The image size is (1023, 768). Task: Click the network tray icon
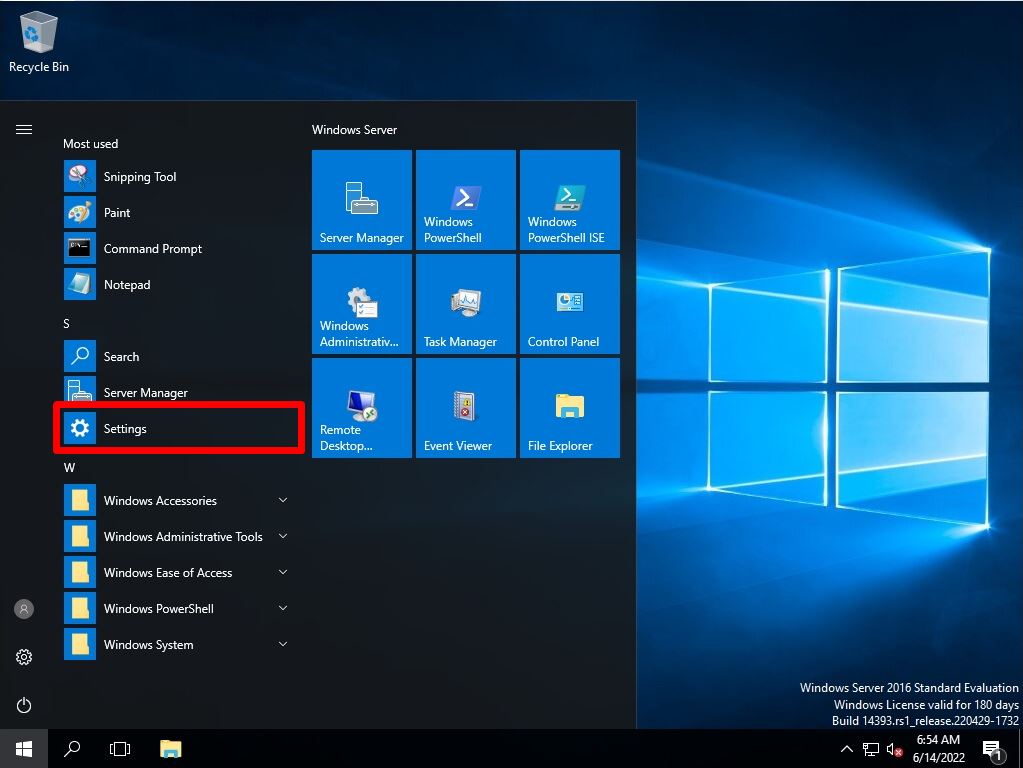[870, 749]
